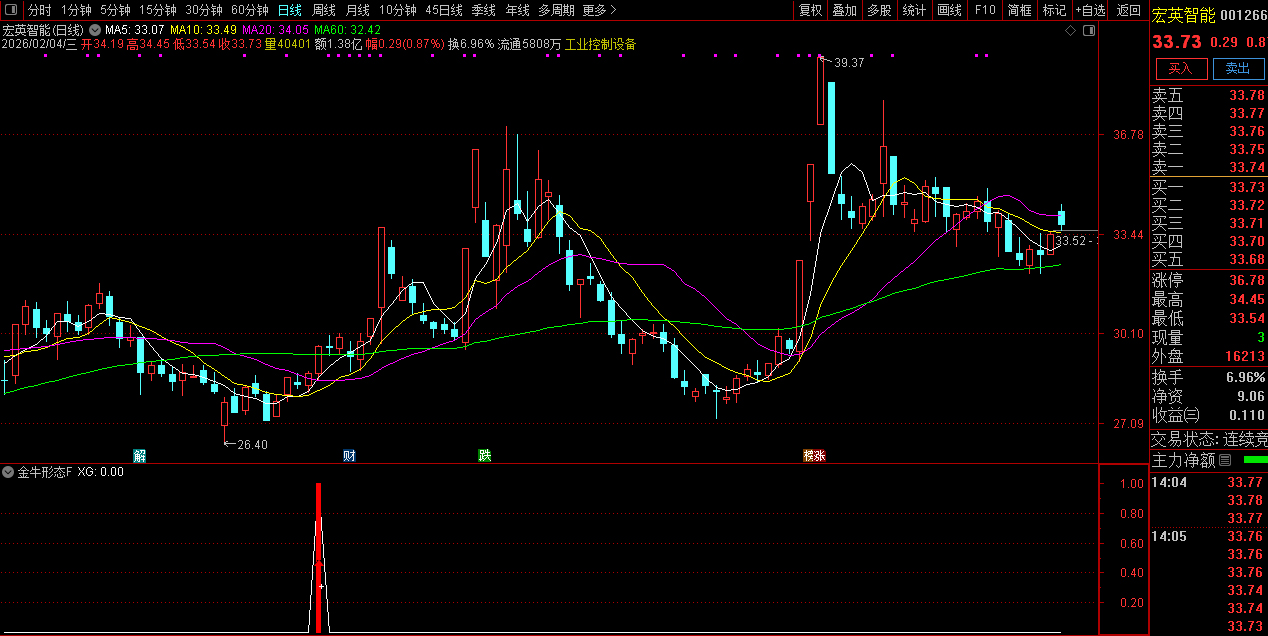The height and width of the screenshot is (636, 1268).
Task: Toggle 叠加 overlay on chart
Action: (845, 10)
